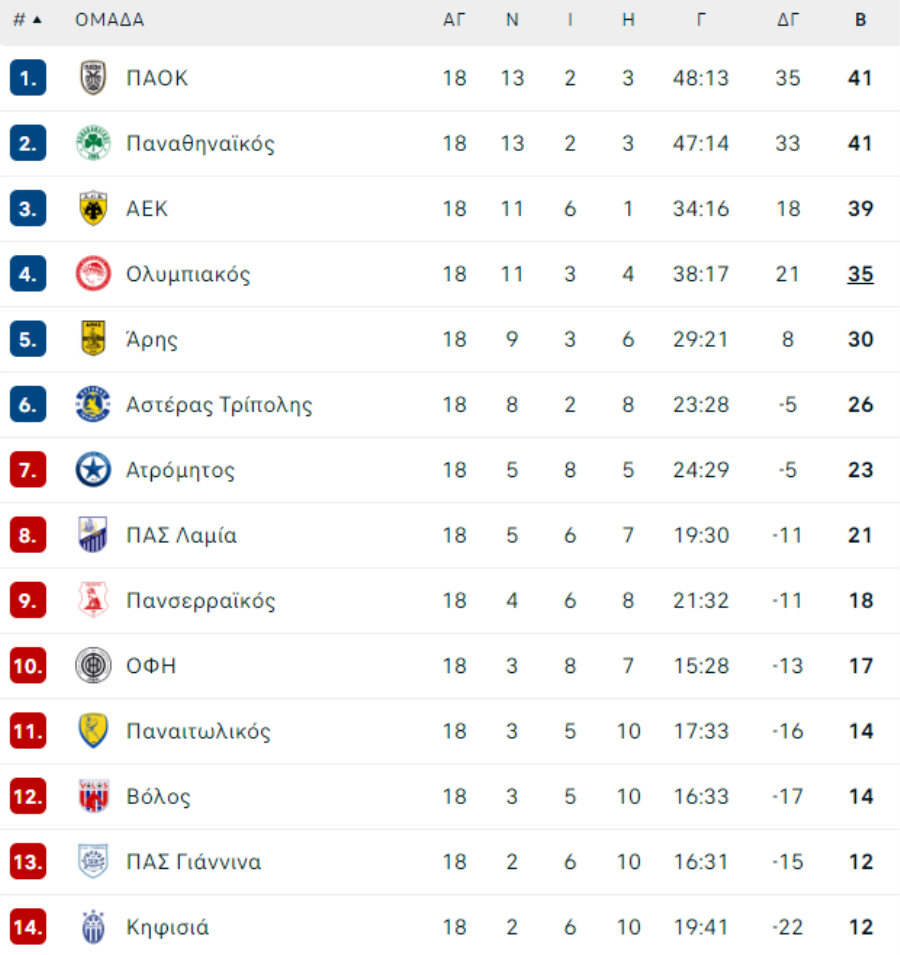Sort table by rank # arrow
The width and height of the screenshot is (900, 955).
click(x=27, y=19)
